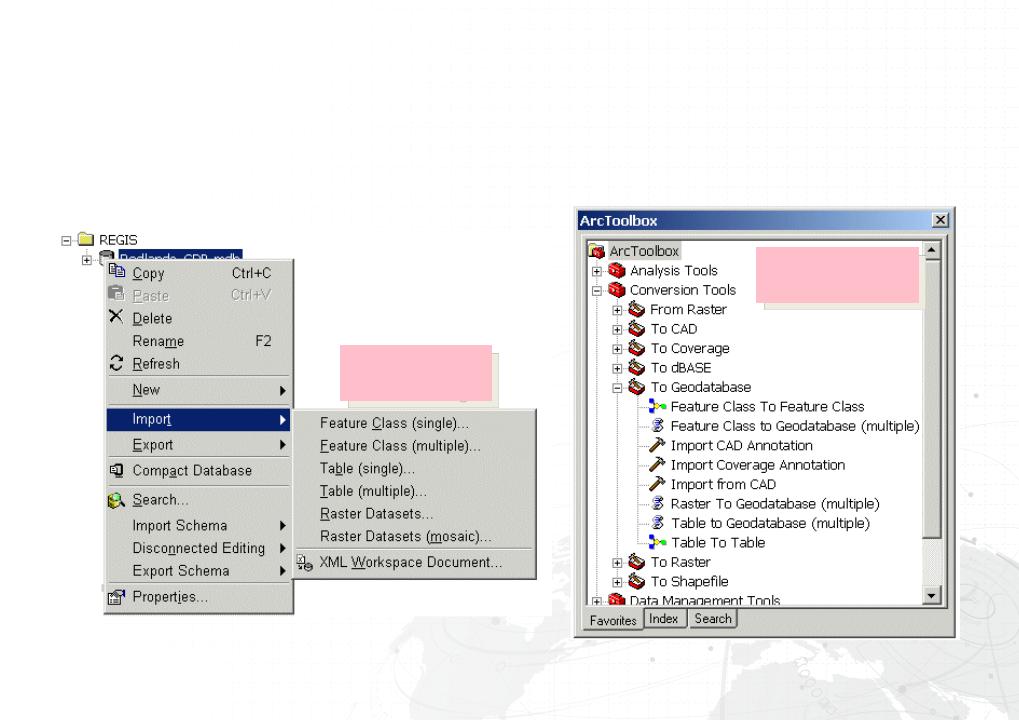Open the Export submenu

click(198, 444)
